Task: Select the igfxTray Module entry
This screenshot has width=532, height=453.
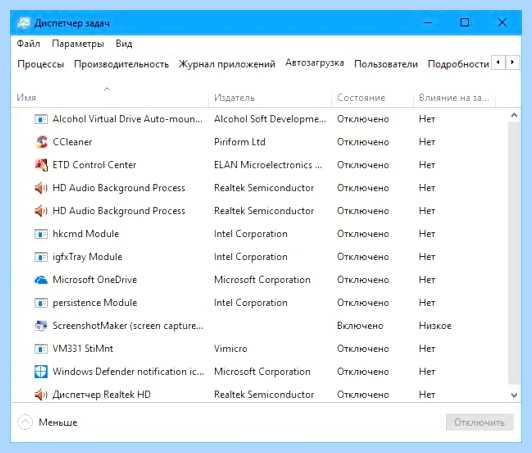Action: pyautogui.click(x=88, y=257)
